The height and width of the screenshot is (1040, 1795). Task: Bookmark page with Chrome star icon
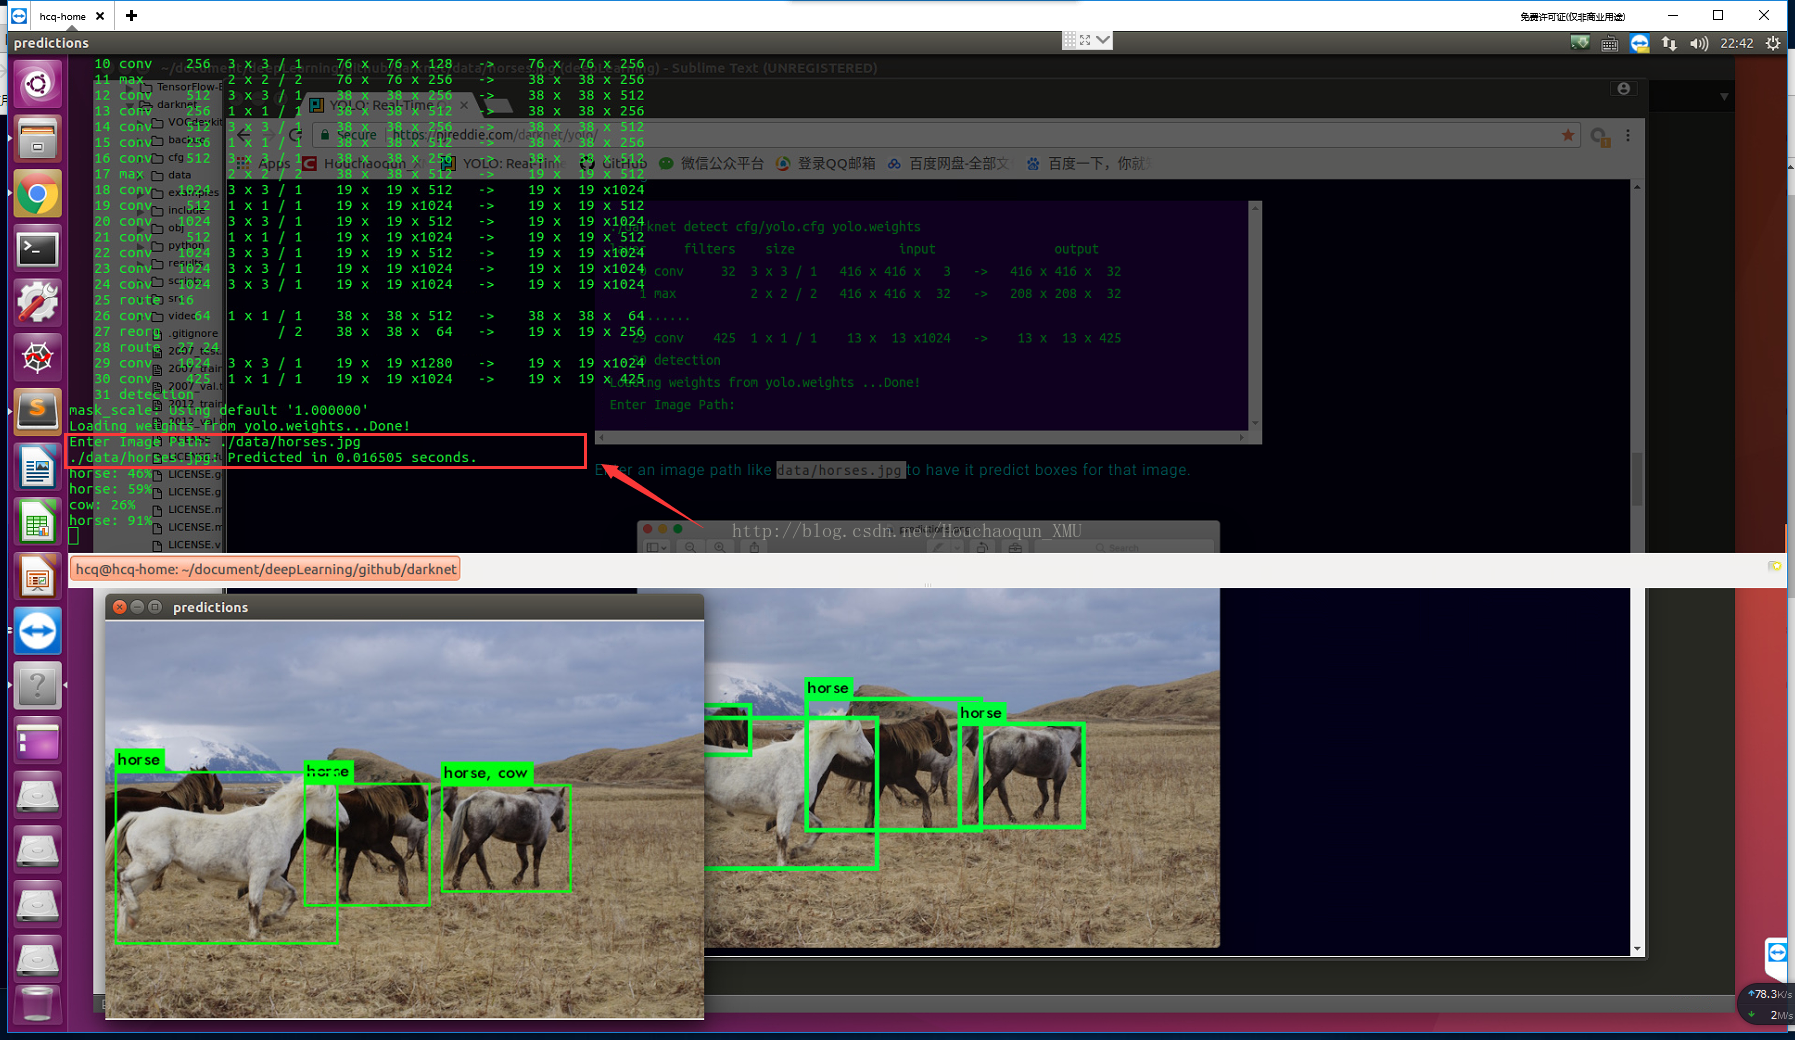1568,135
